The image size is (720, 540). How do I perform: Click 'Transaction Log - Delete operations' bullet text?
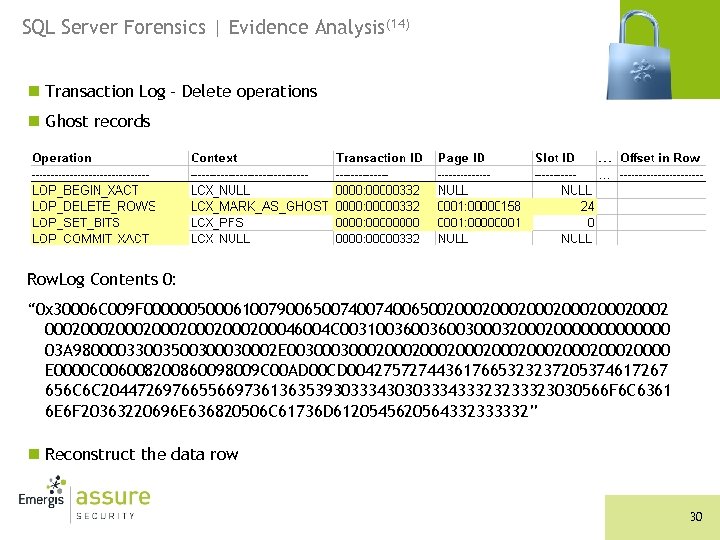181,91
